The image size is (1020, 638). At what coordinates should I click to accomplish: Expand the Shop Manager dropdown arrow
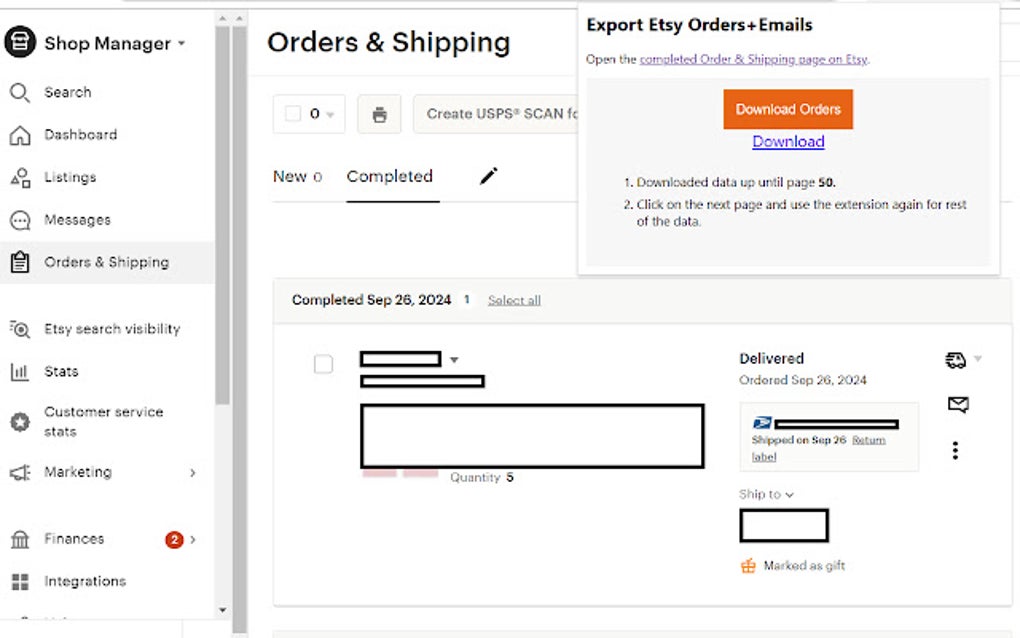pos(182,44)
